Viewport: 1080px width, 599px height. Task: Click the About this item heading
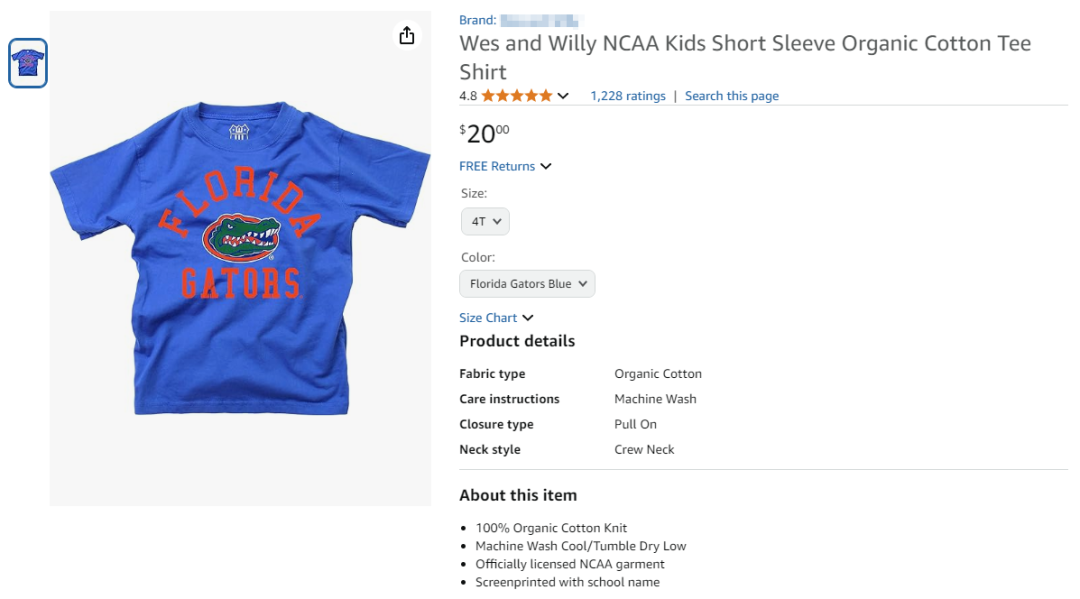[518, 495]
